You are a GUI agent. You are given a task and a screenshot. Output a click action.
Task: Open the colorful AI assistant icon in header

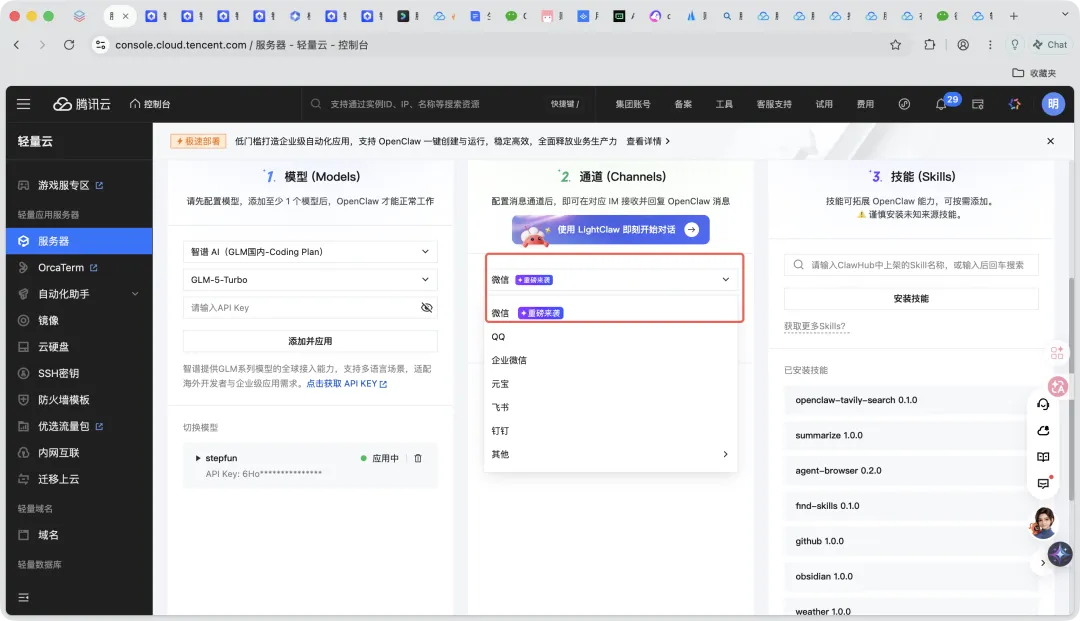click(1015, 104)
